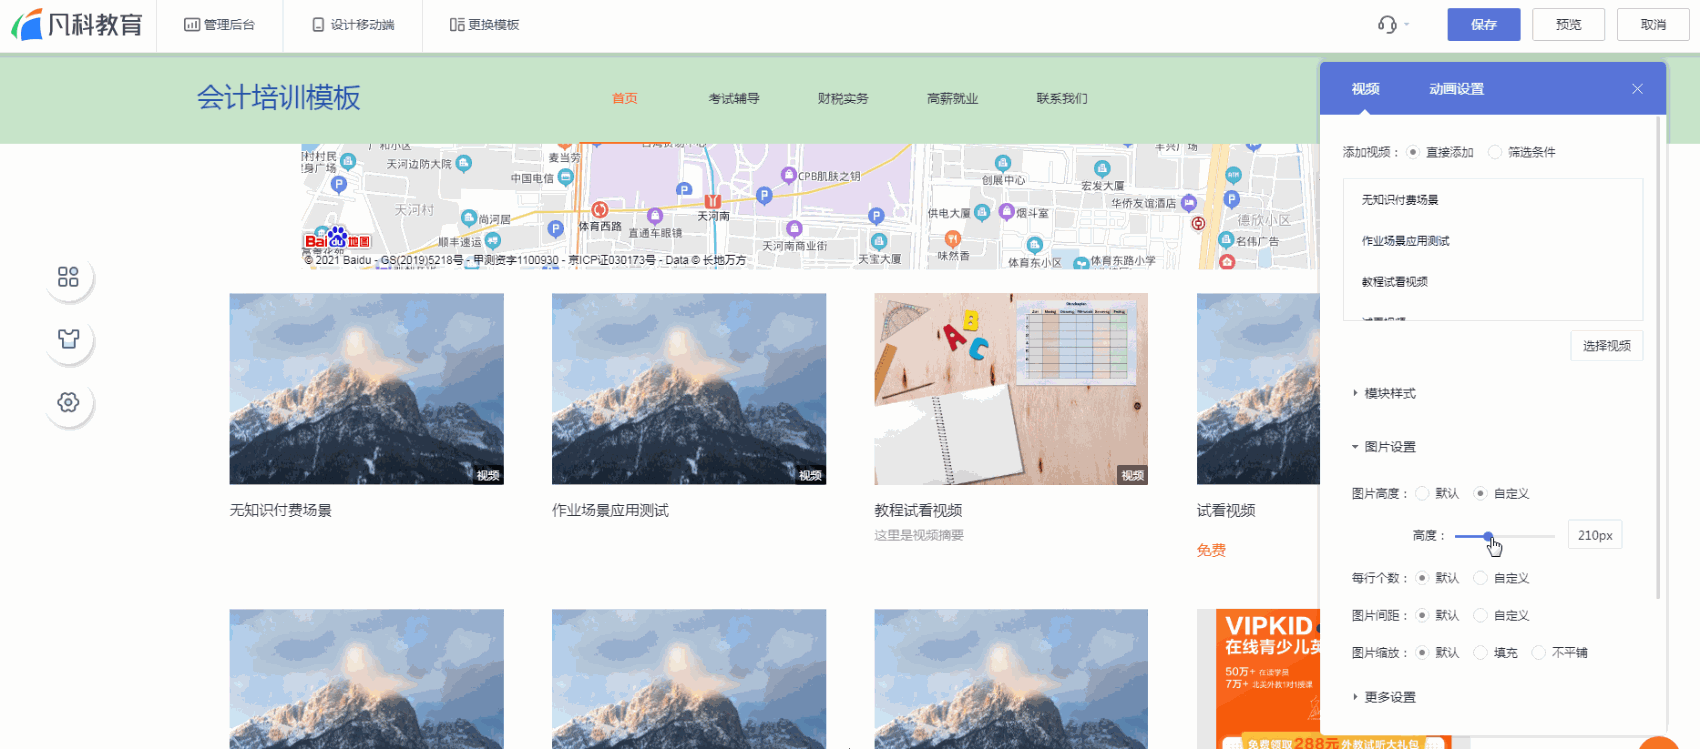The height and width of the screenshot is (749, 1700).
Task: Open the 教程试看视频 video thumbnail
Action: (x=1011, y=389)
